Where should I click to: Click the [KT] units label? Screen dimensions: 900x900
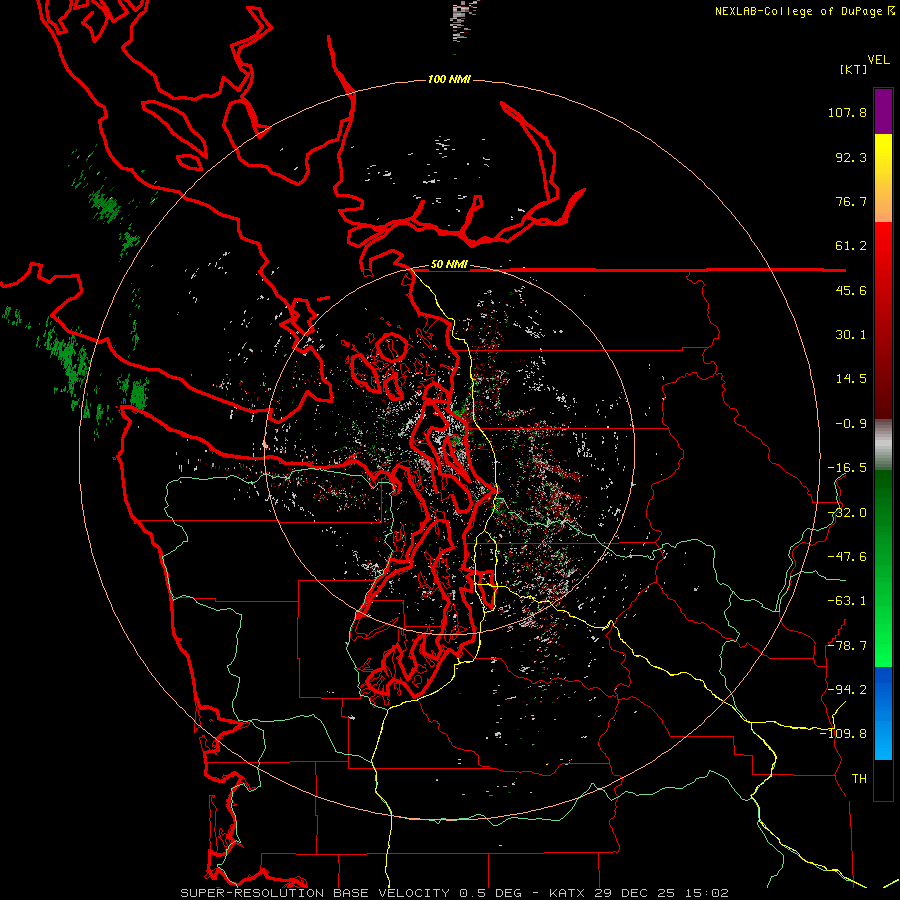pos(853,69)
